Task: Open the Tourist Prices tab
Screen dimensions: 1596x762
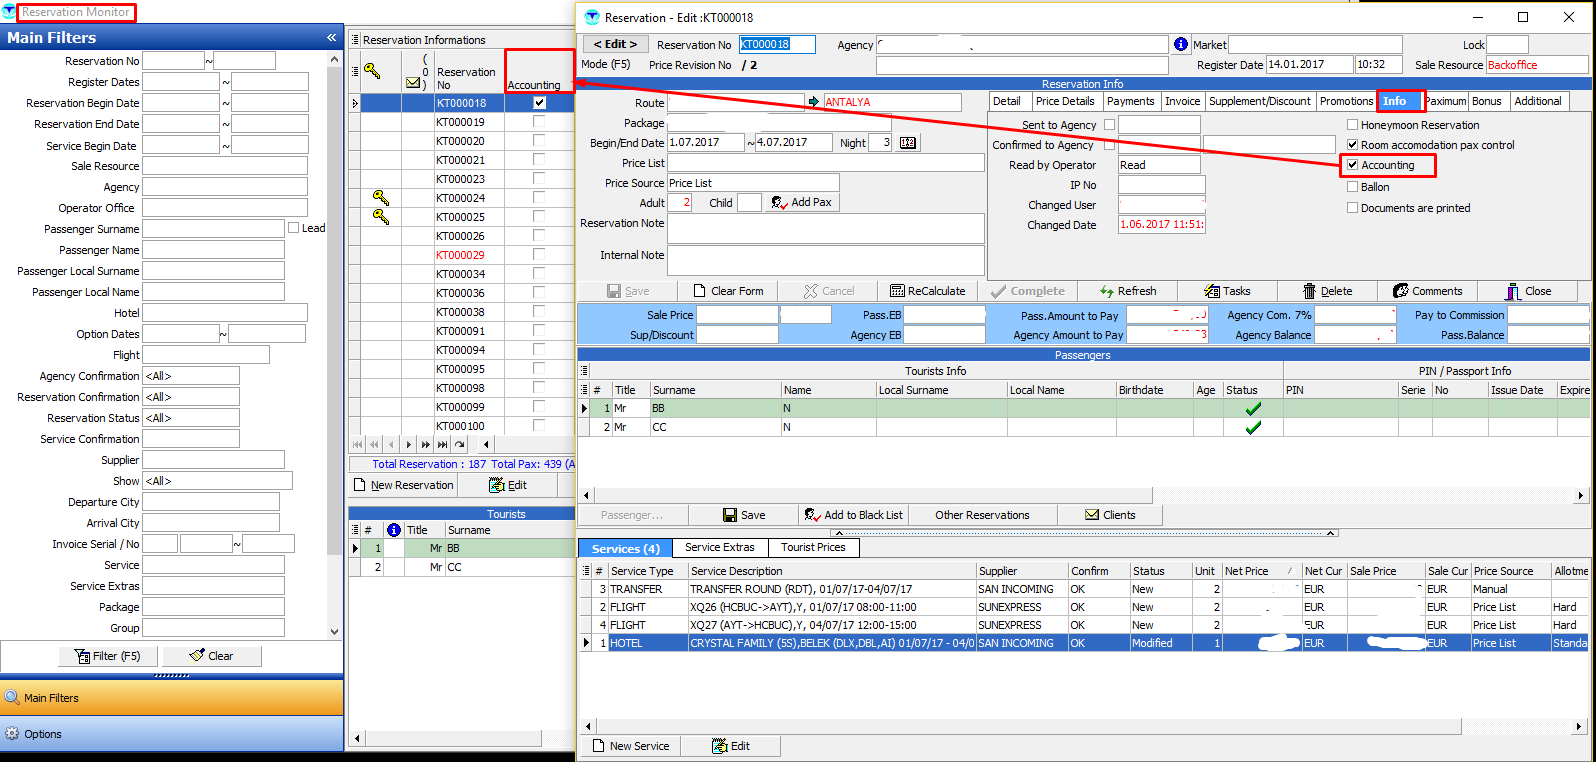Action: click(813, 547)
